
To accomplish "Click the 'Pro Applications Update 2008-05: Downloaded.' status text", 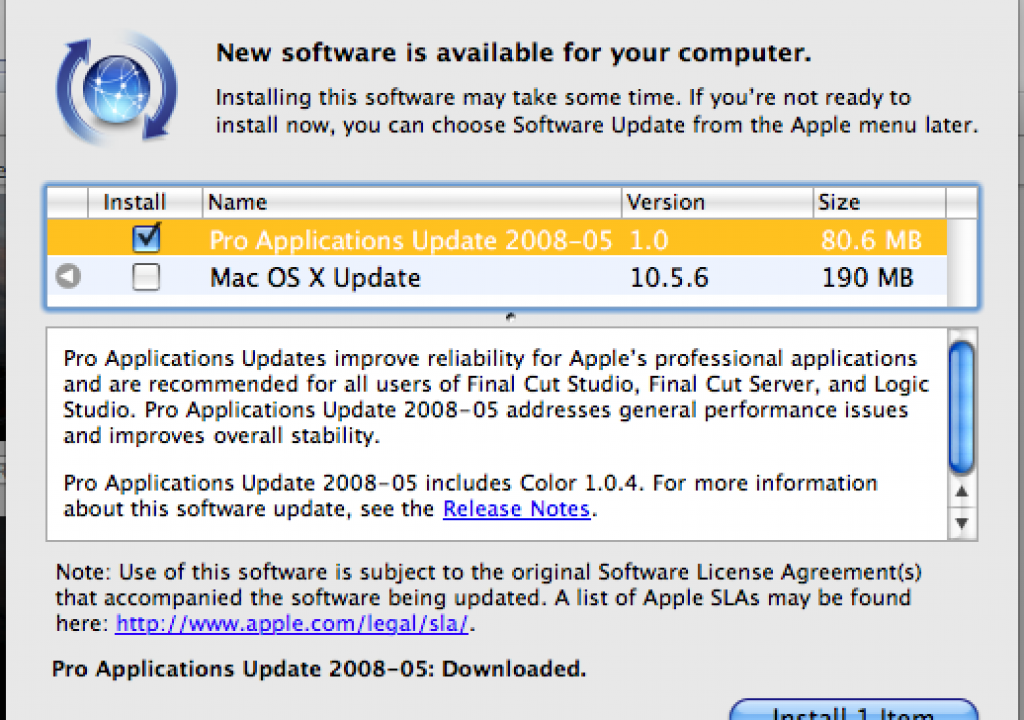I will pyautogui.click(x=319, y=668).
